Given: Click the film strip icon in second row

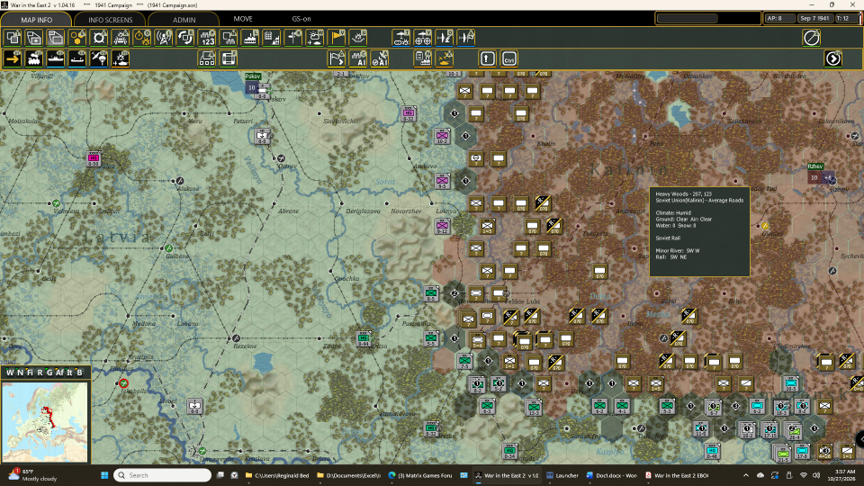Looking at the screenshot, I should coord(229,58).
